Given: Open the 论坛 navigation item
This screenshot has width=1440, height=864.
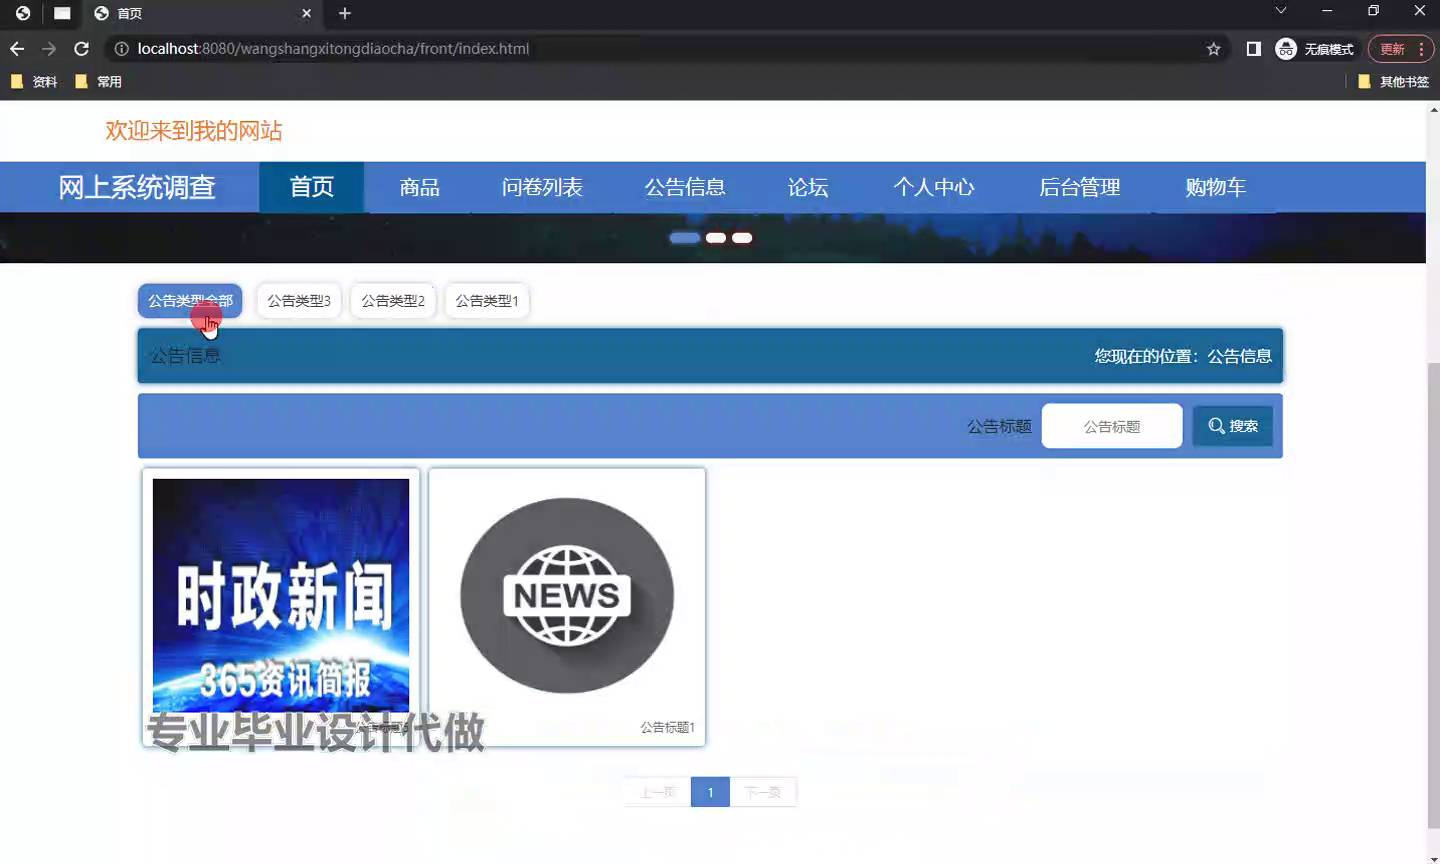Looking at the screenshot, I should [808, 187].
